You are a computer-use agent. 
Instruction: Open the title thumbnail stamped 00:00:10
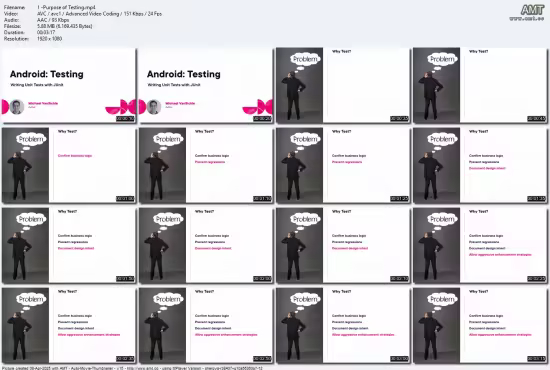tap(68, 86)
